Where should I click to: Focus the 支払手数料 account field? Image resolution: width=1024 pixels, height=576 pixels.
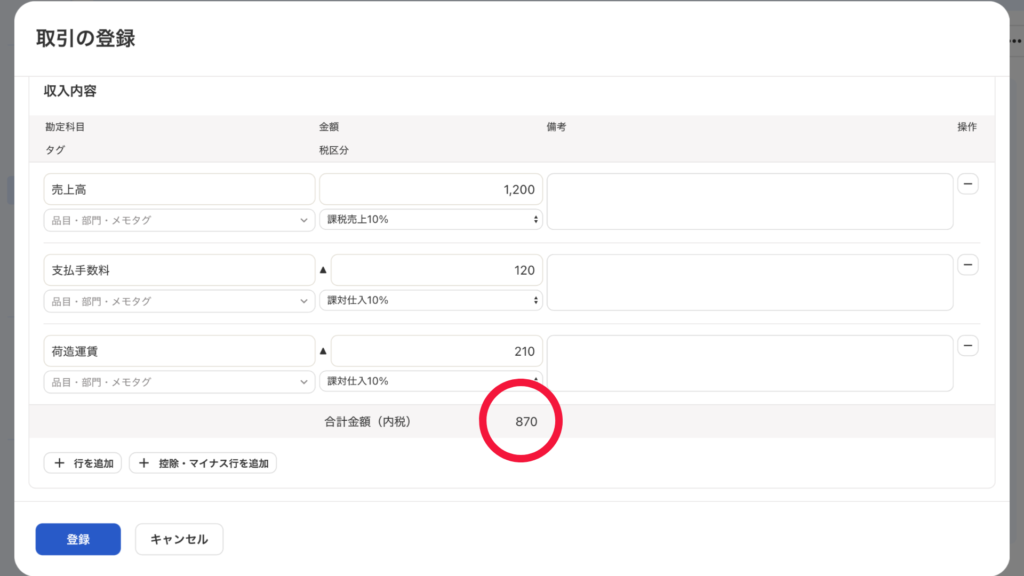(180, 270)
